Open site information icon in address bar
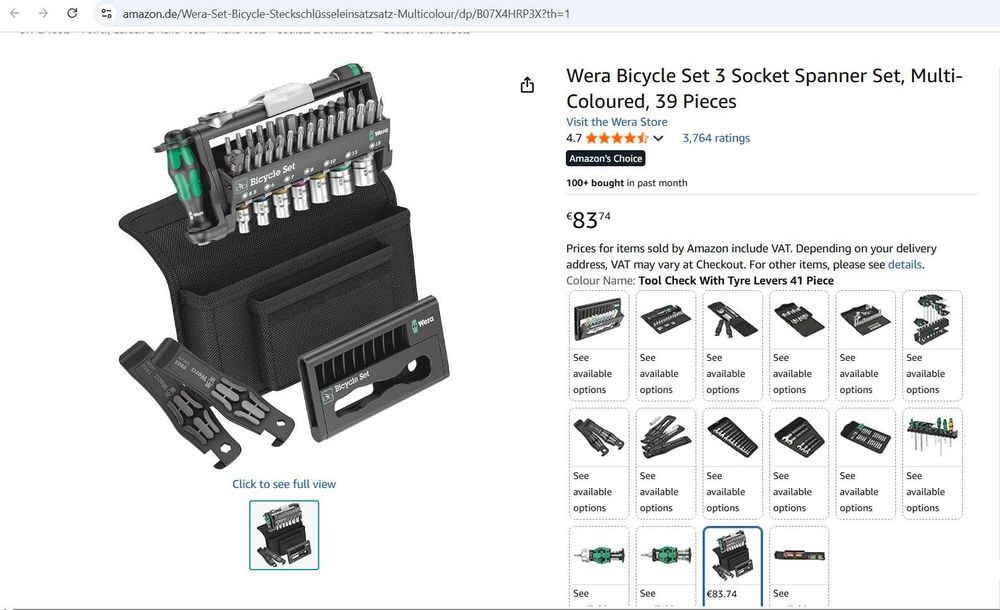The image size is (1000, 610). point(107,14)
